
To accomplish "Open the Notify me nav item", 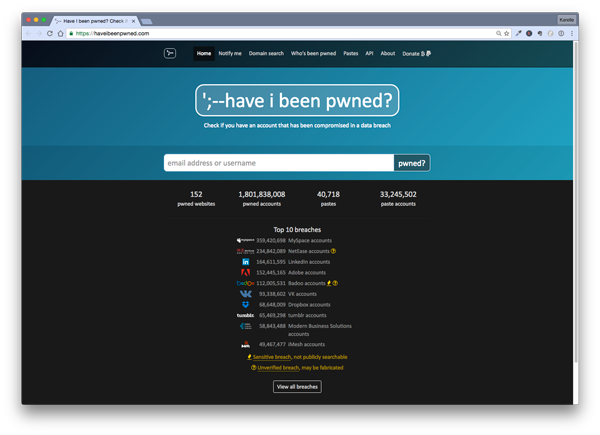I will 230,54.
